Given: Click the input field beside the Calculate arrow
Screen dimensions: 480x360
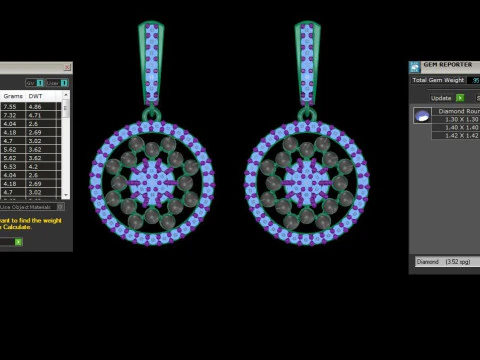Looking at the screenshot, I should (7, 242).
